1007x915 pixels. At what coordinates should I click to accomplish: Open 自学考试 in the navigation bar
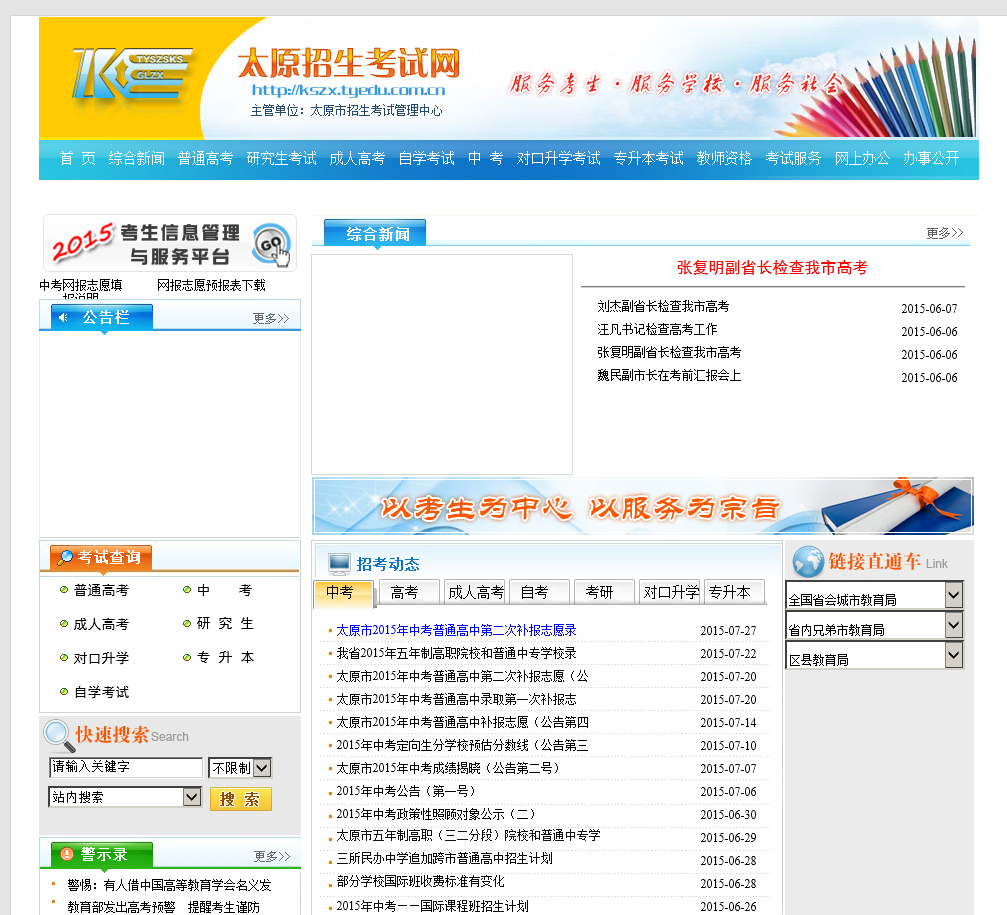click(426, 159)
